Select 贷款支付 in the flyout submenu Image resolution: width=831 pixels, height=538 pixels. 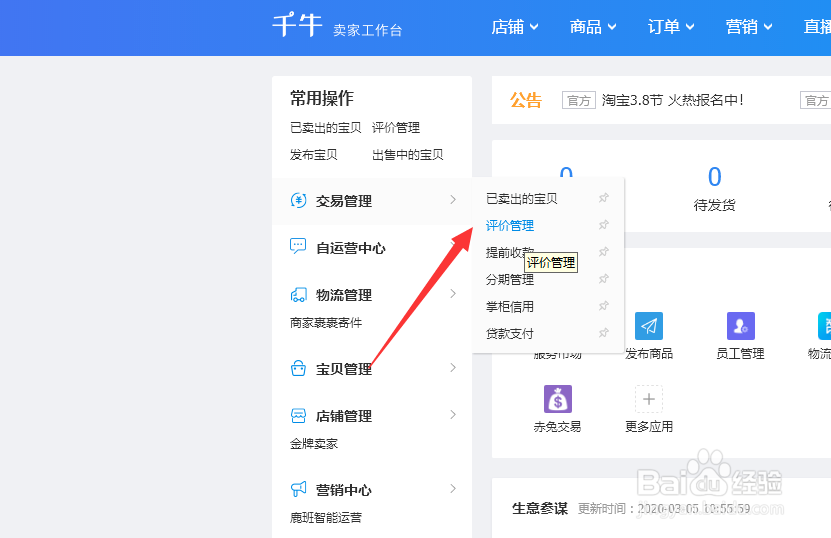click(x=510, y=334)
